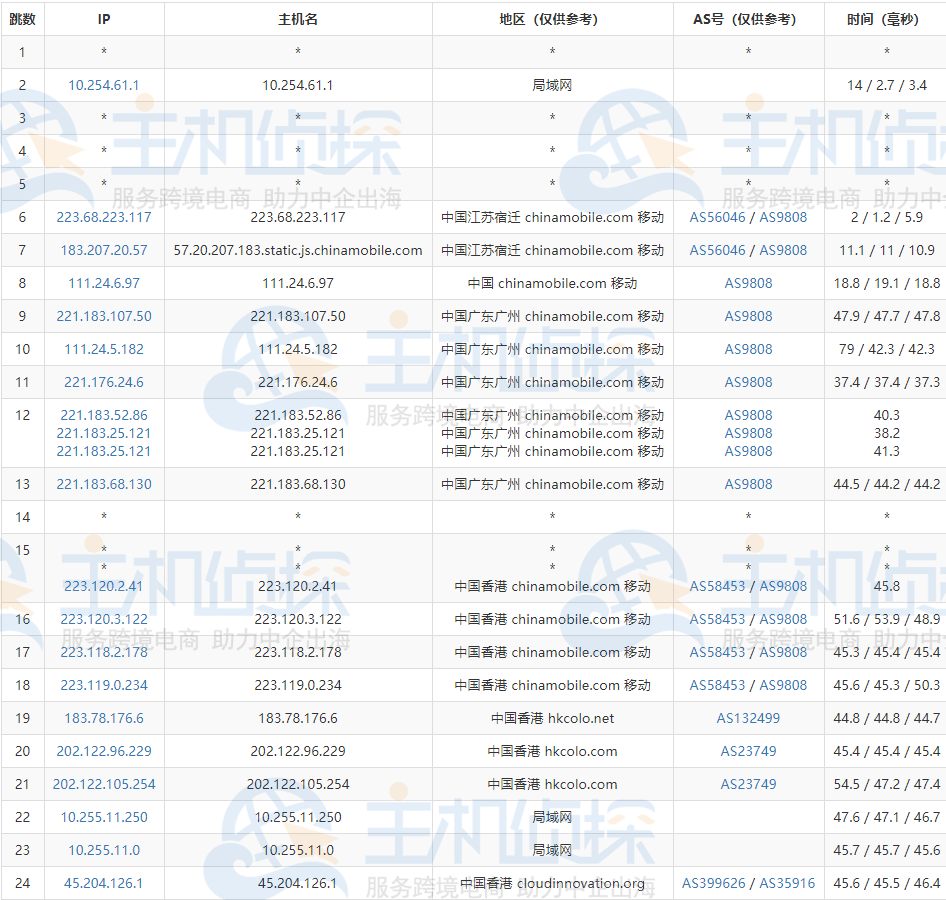Open AS23749 link in hop 20 row
The height and width of the screenshot is (900, 946).
pyautogui.click(x=748, y=751)
